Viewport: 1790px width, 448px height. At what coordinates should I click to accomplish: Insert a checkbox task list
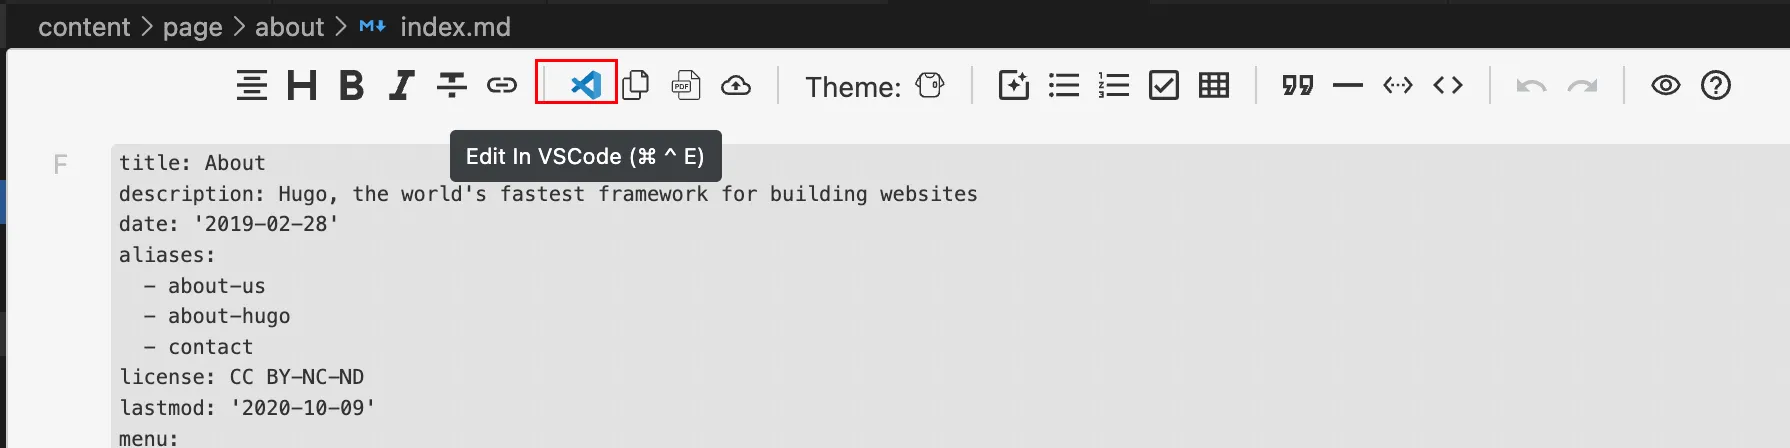click(x=1164, y=86)
